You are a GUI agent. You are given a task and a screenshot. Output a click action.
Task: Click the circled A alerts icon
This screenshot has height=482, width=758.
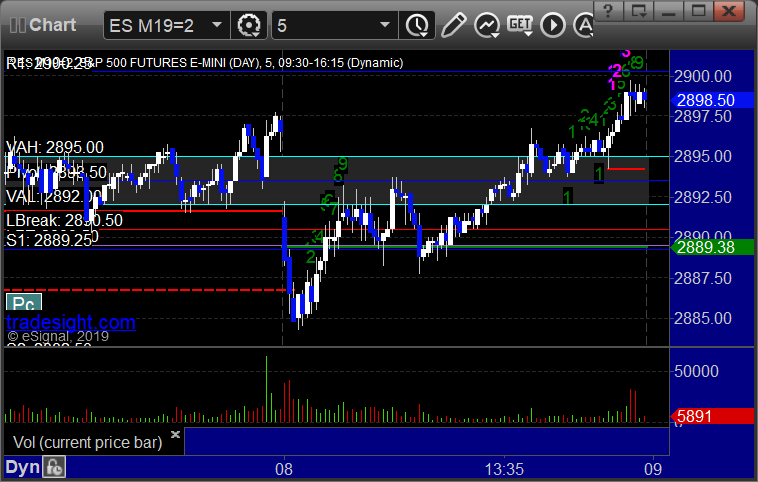(x=584, y=25)
